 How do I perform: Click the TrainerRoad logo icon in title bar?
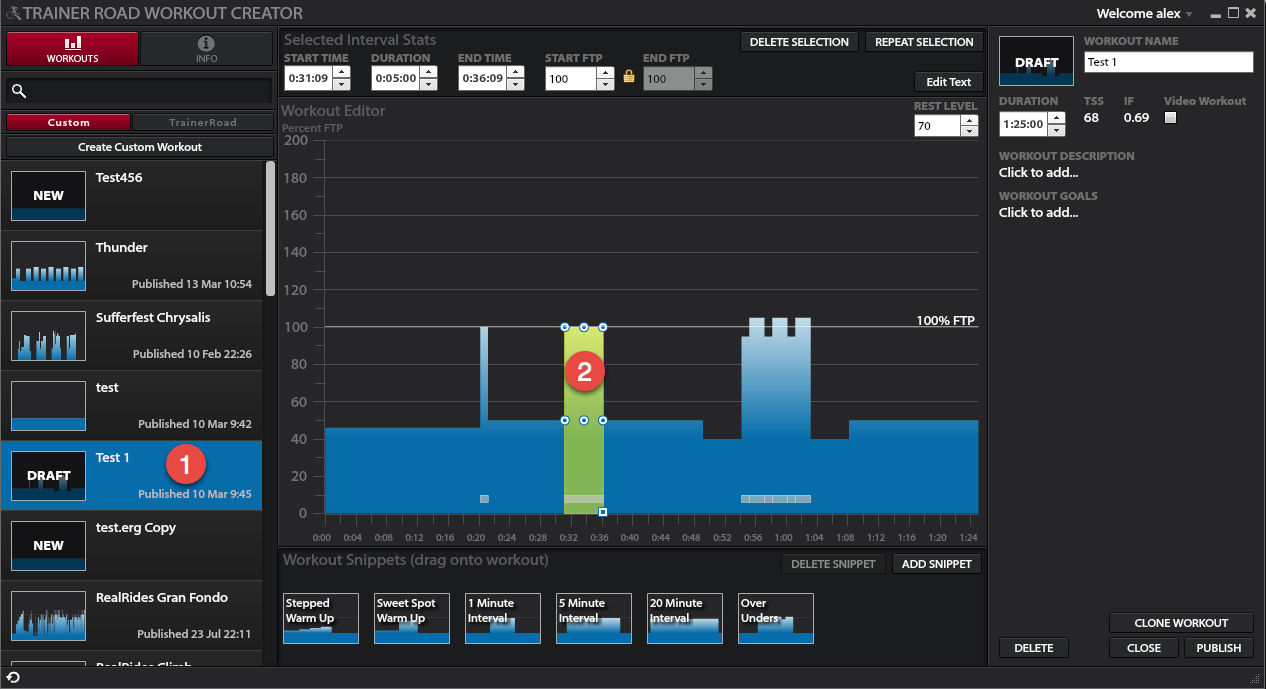tap(11, 14)
